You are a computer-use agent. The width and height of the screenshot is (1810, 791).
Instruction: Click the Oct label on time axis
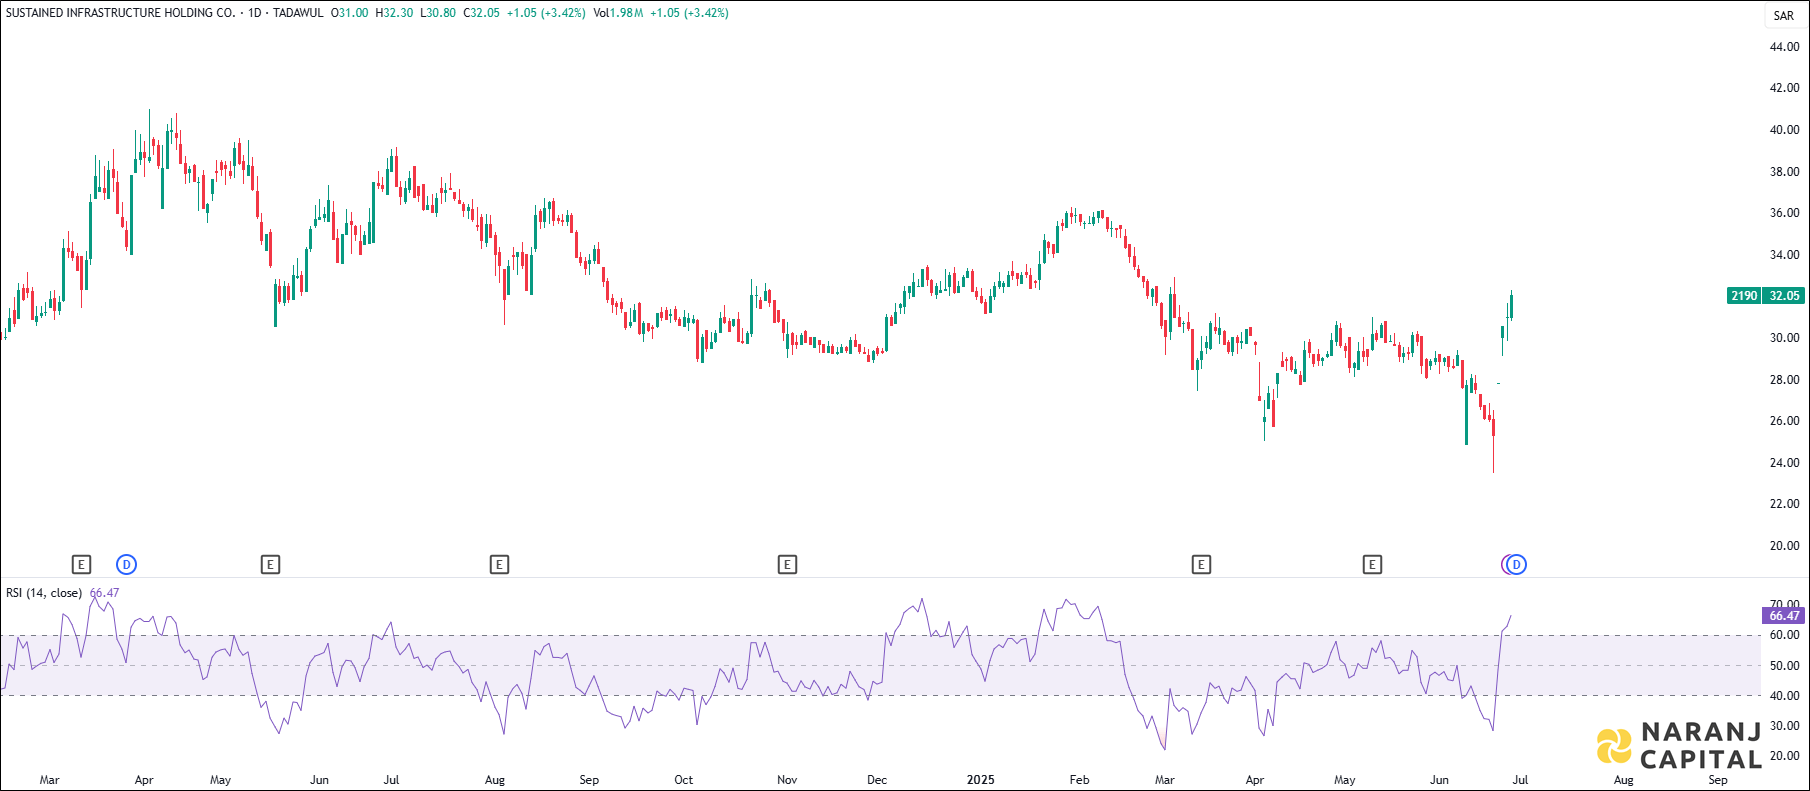(x=683, y=780)
